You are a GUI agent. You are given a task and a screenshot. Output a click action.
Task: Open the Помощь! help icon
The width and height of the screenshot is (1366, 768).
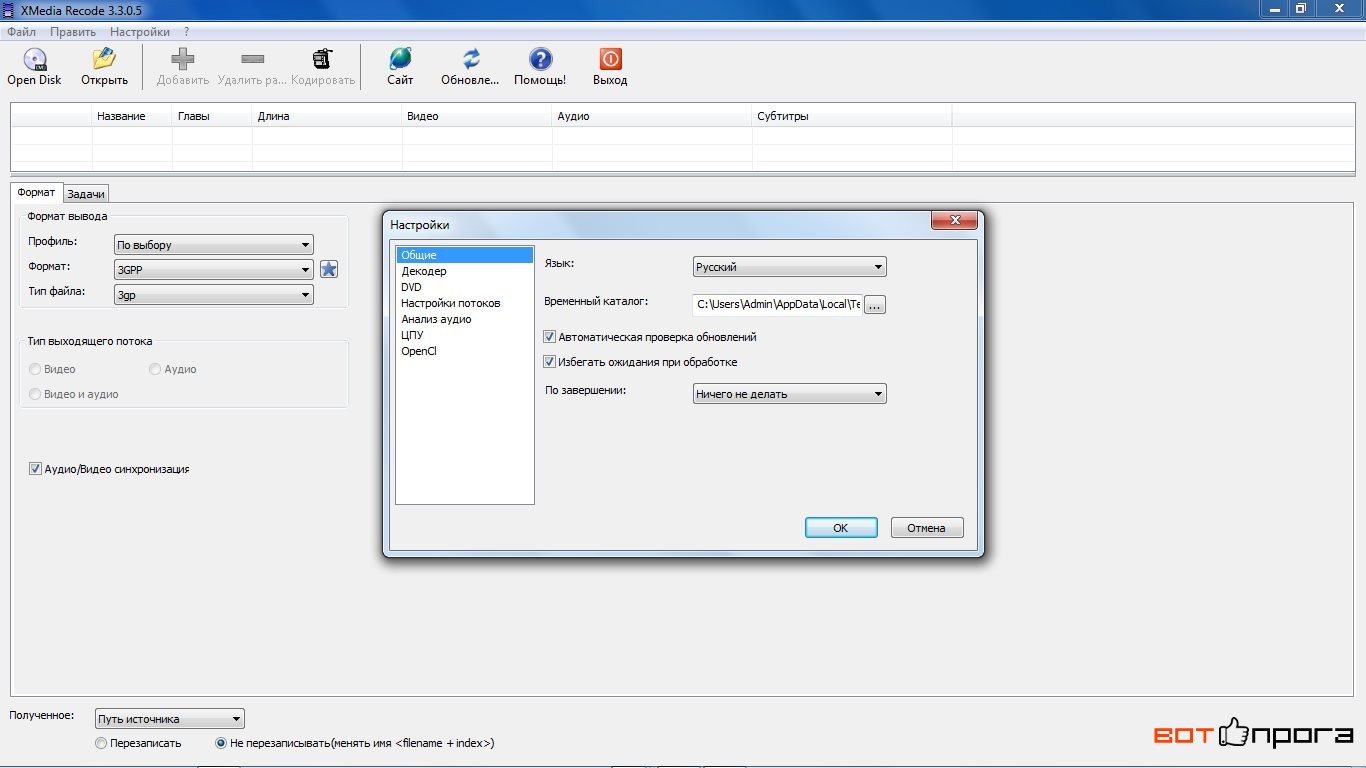(540, 59)
